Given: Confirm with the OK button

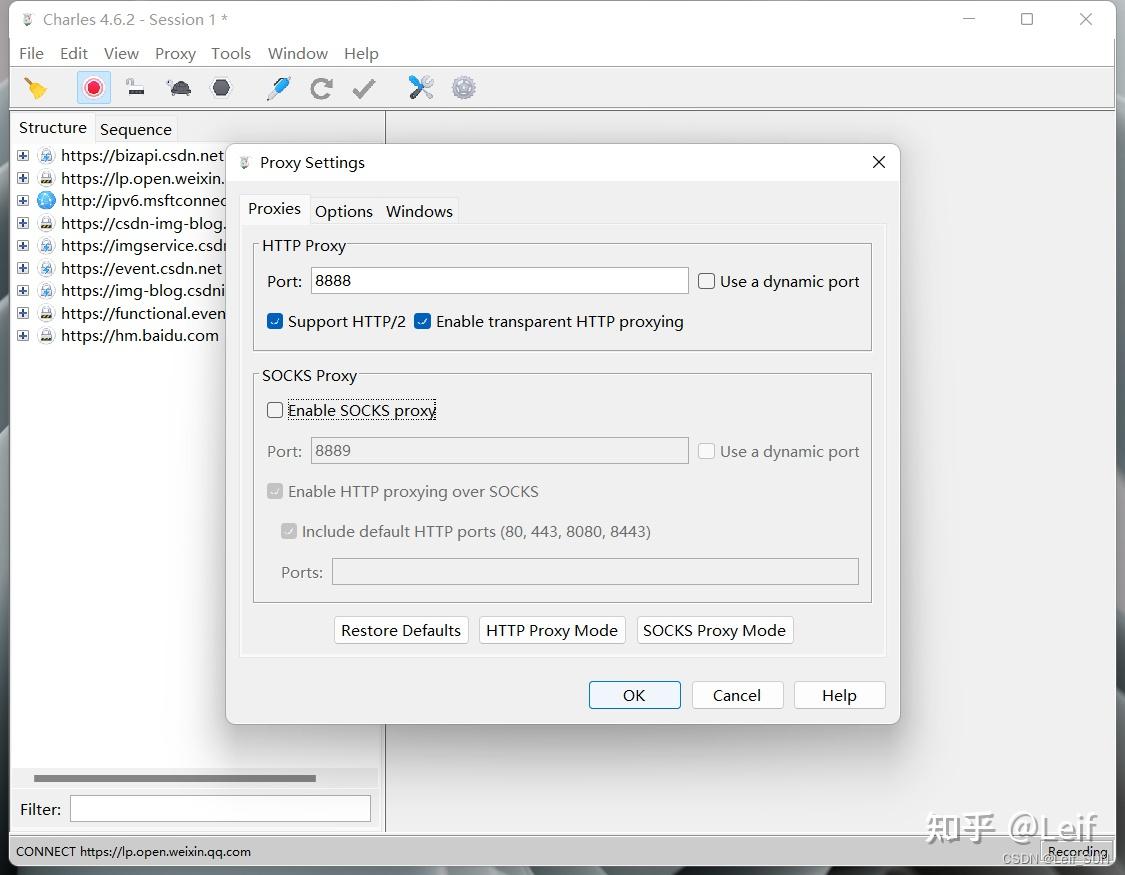Looking at the screenshot, I should click(634, 695).
